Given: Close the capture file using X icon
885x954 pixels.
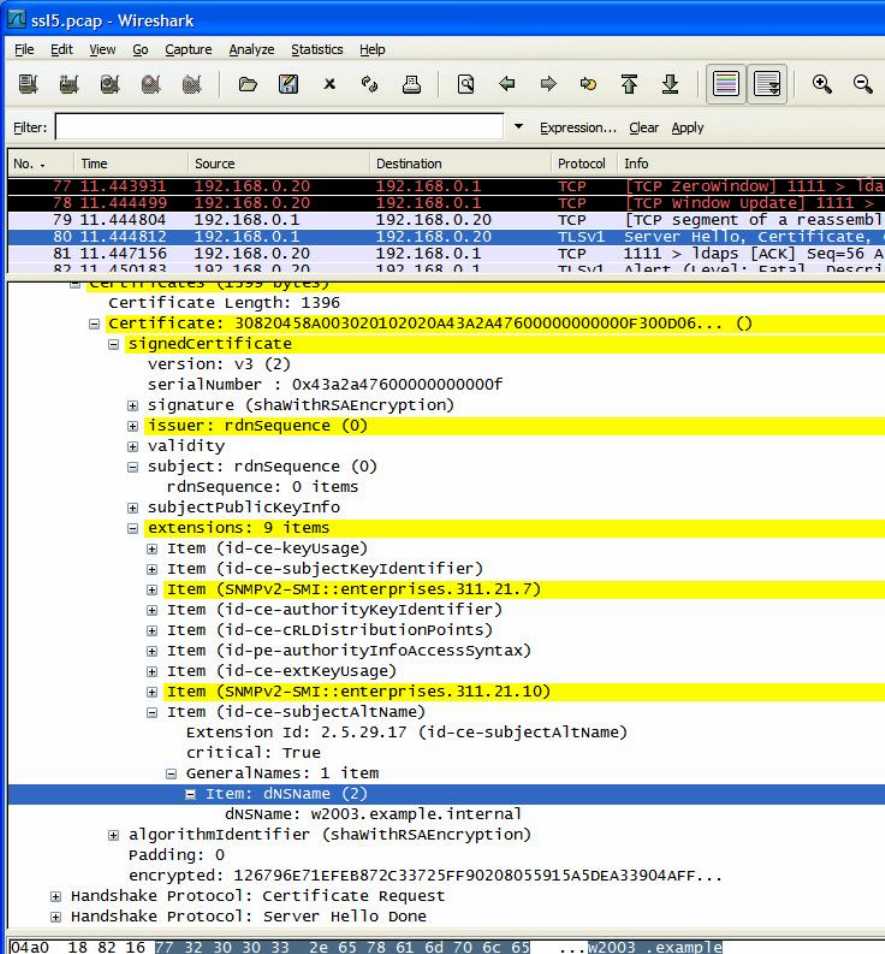Looking at the screenshot, I should click(329, 86).
